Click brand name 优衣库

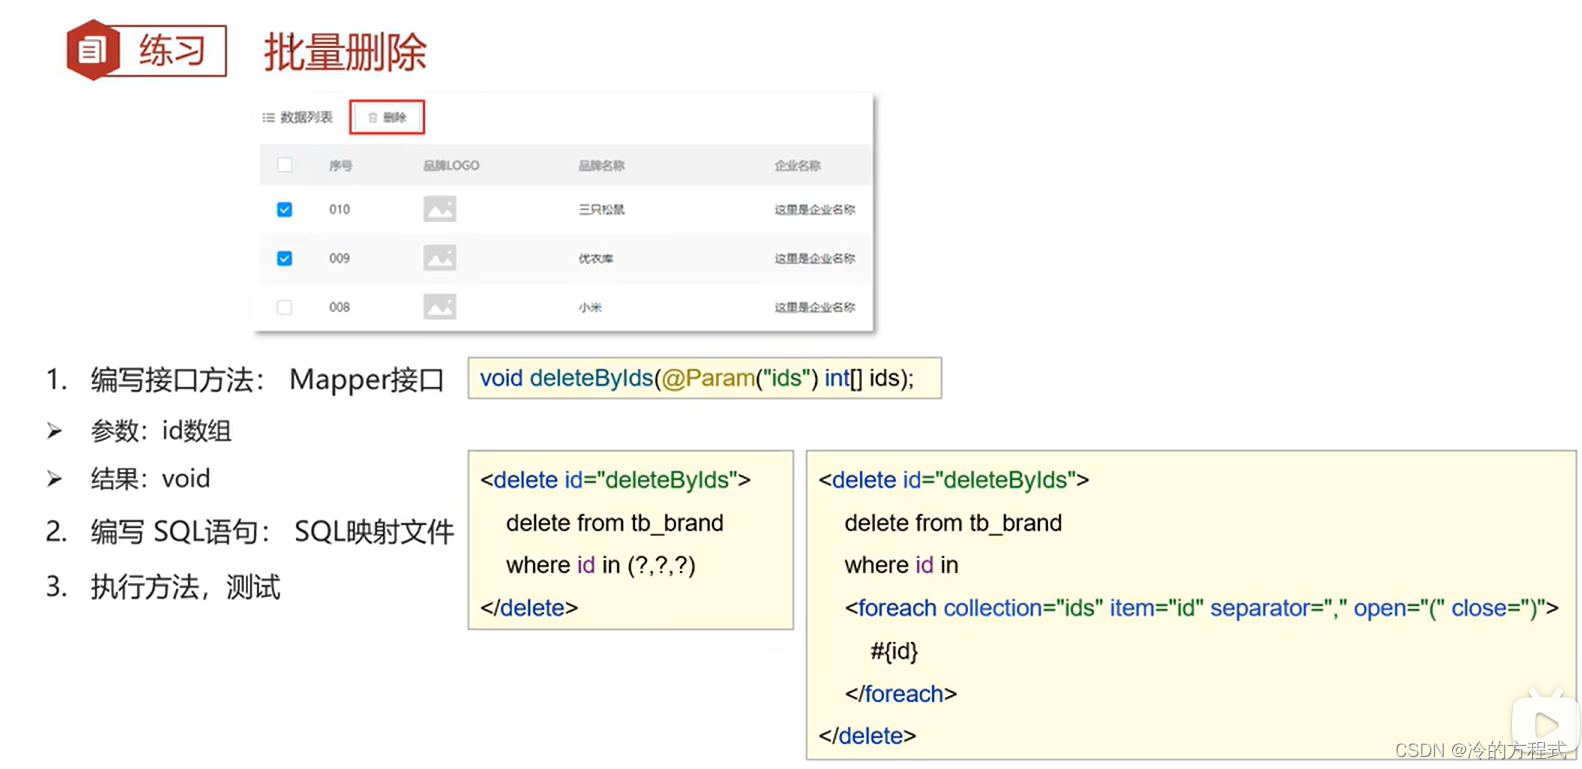[595, 259]
